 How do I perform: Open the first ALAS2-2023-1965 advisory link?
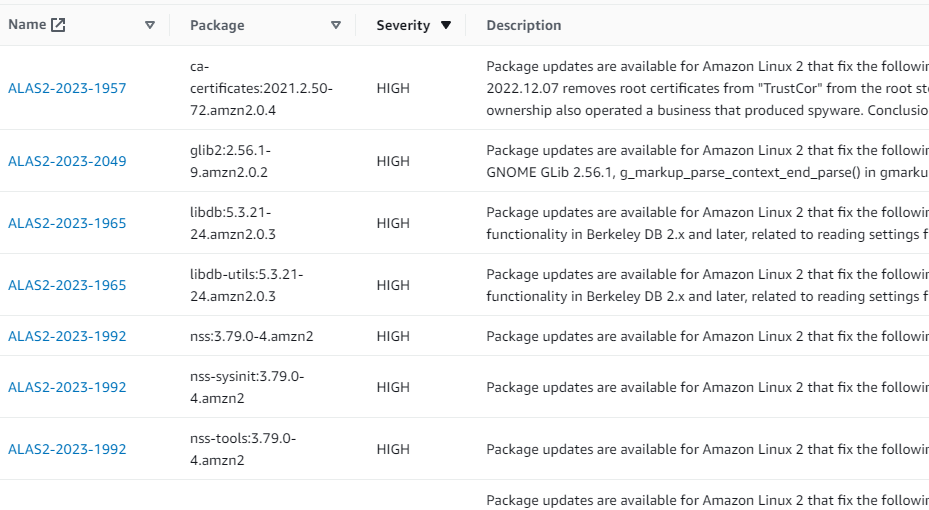pyautogui.click(x=67, y=223)
